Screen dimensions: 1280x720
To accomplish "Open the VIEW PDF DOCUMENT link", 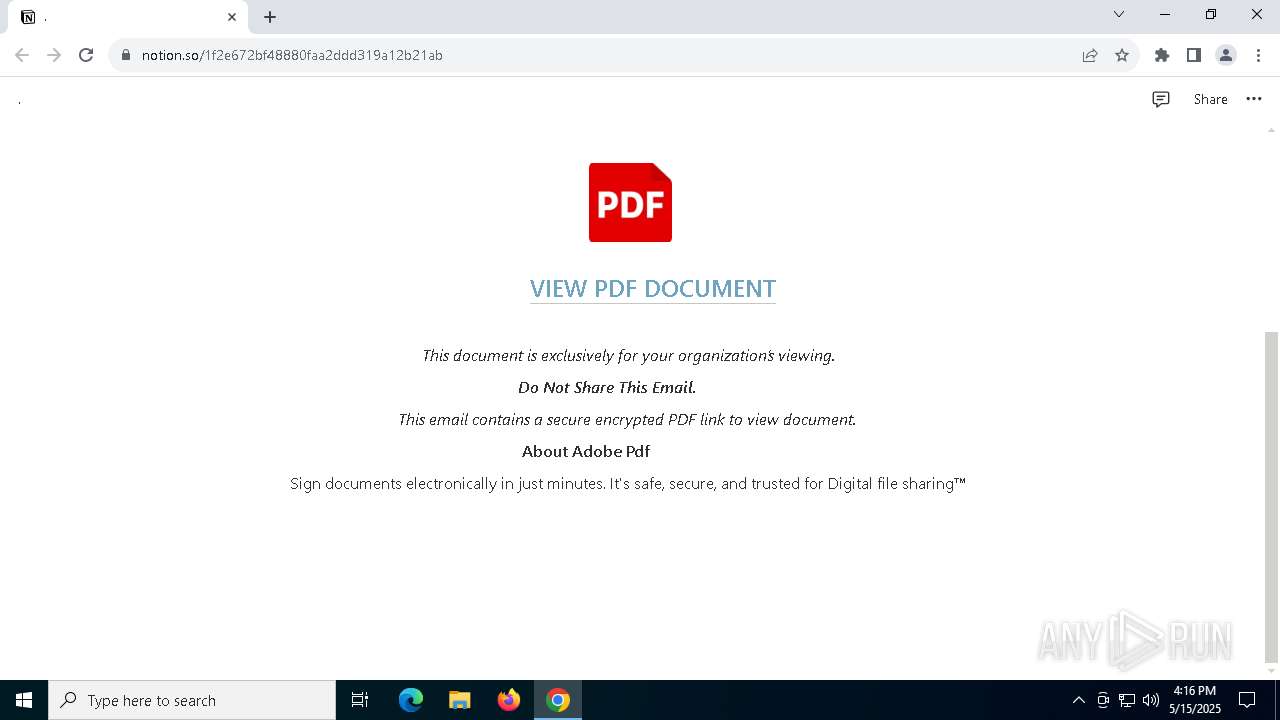I will pyautogui.click(x=653, y=289).
